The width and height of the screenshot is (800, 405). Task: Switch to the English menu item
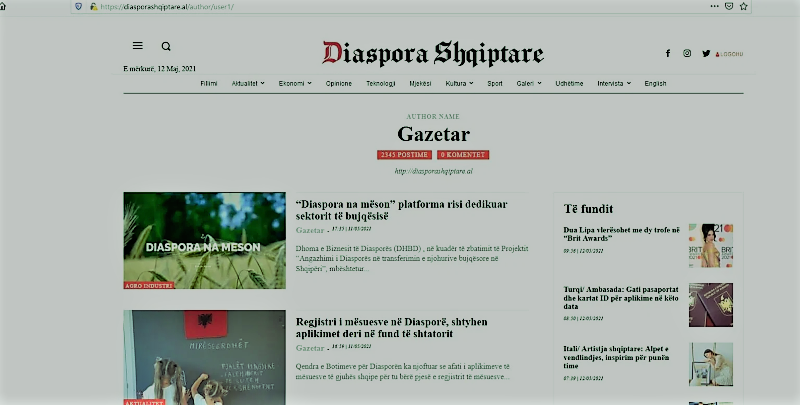point(655,83)
